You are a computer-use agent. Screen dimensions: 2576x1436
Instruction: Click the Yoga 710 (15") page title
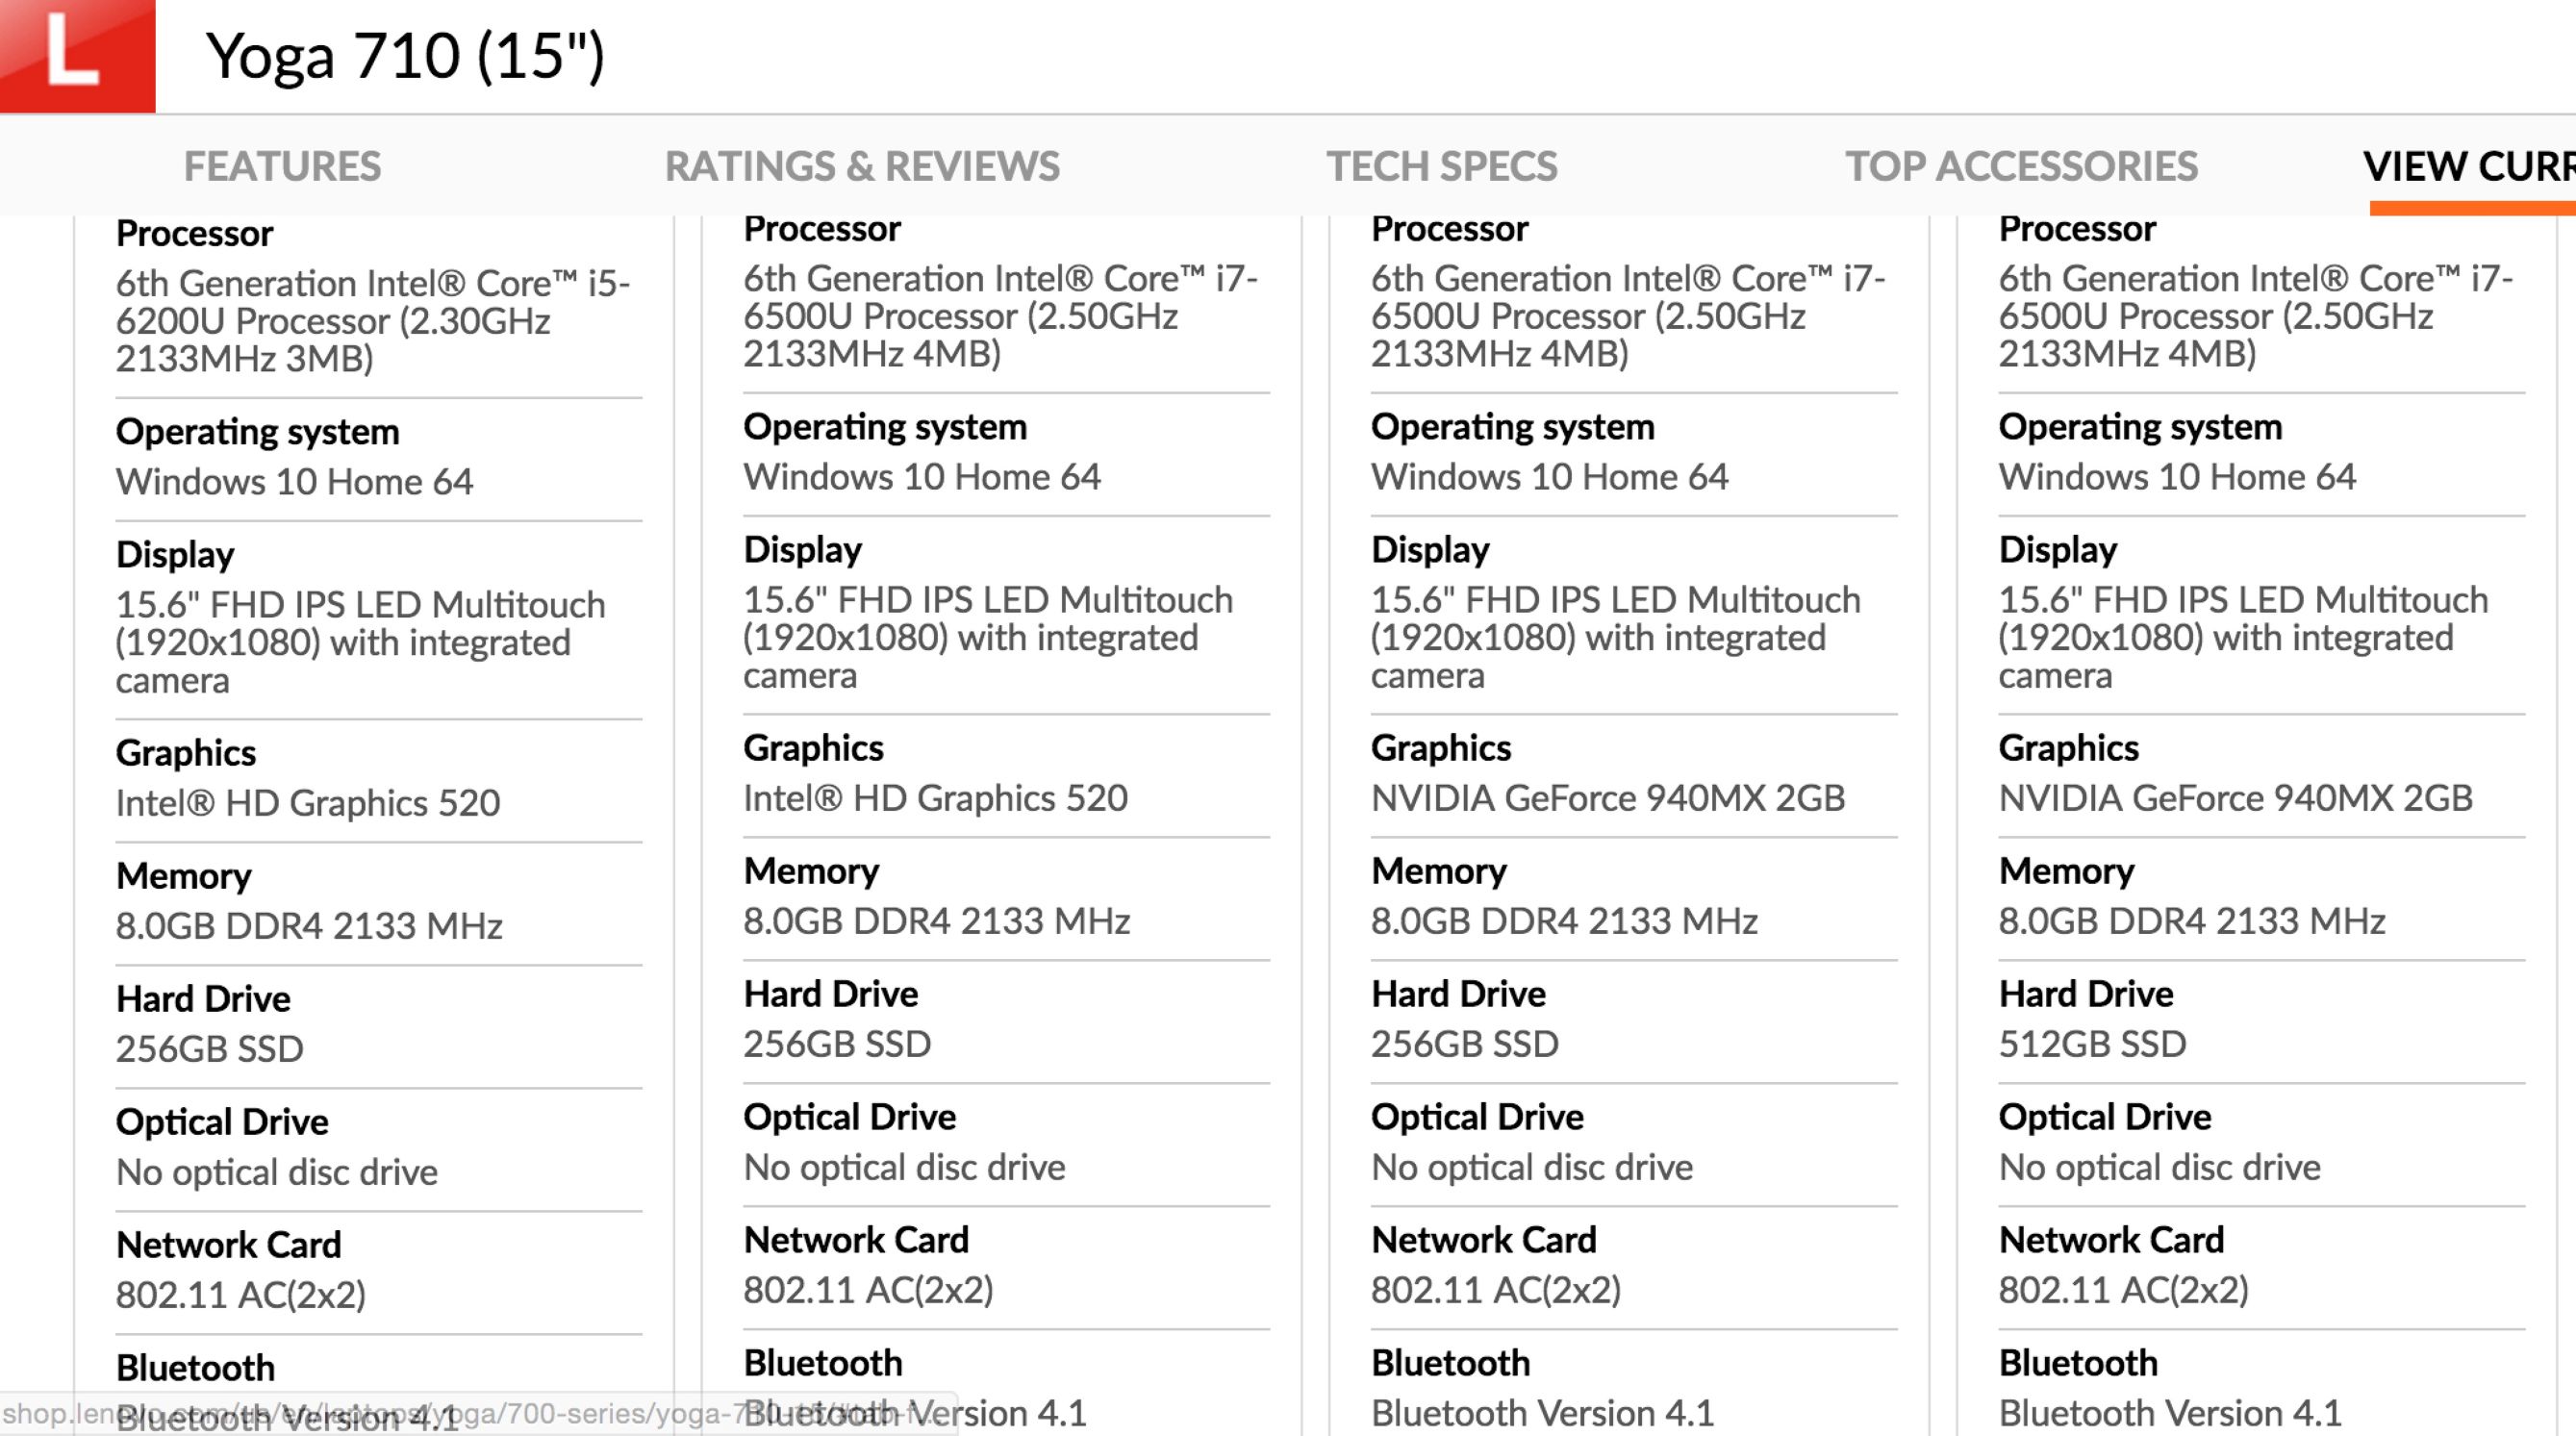coord(405,56)
